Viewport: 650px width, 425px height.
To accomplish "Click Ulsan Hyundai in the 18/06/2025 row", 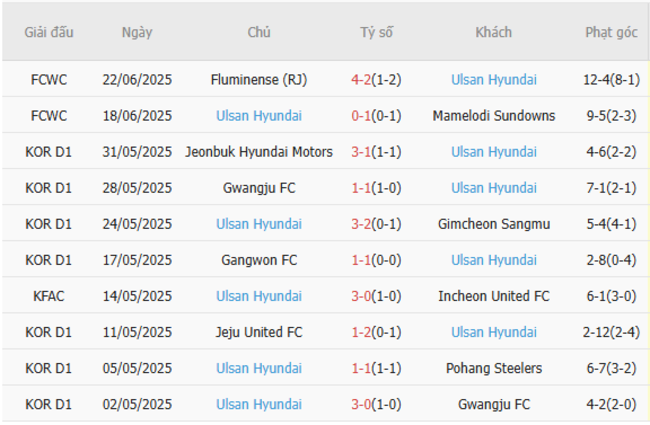I will coord(259,116).
